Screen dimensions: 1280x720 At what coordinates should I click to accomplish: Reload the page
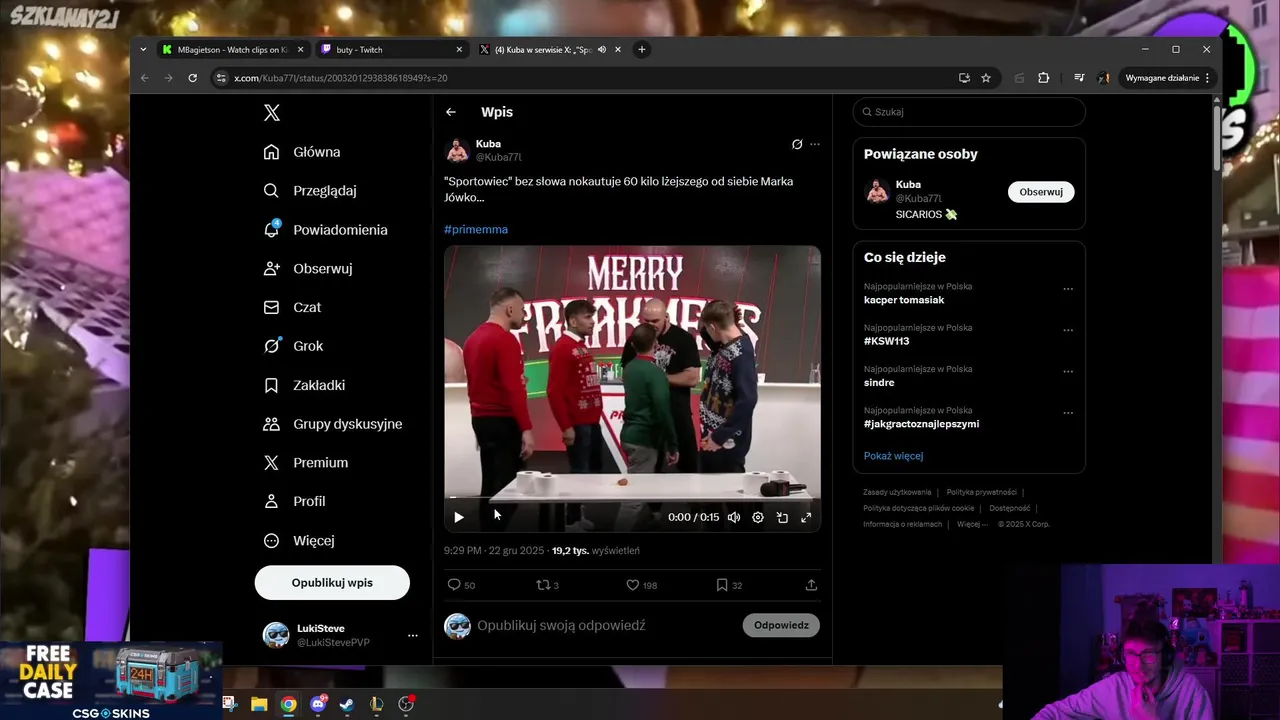[192, 78]
